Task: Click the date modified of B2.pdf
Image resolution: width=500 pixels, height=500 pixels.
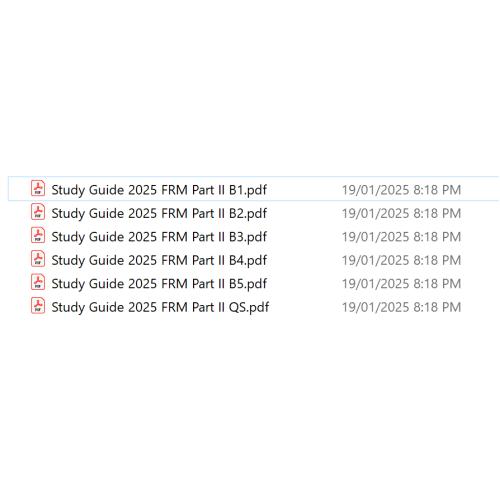Action: [x=401, y=213]
